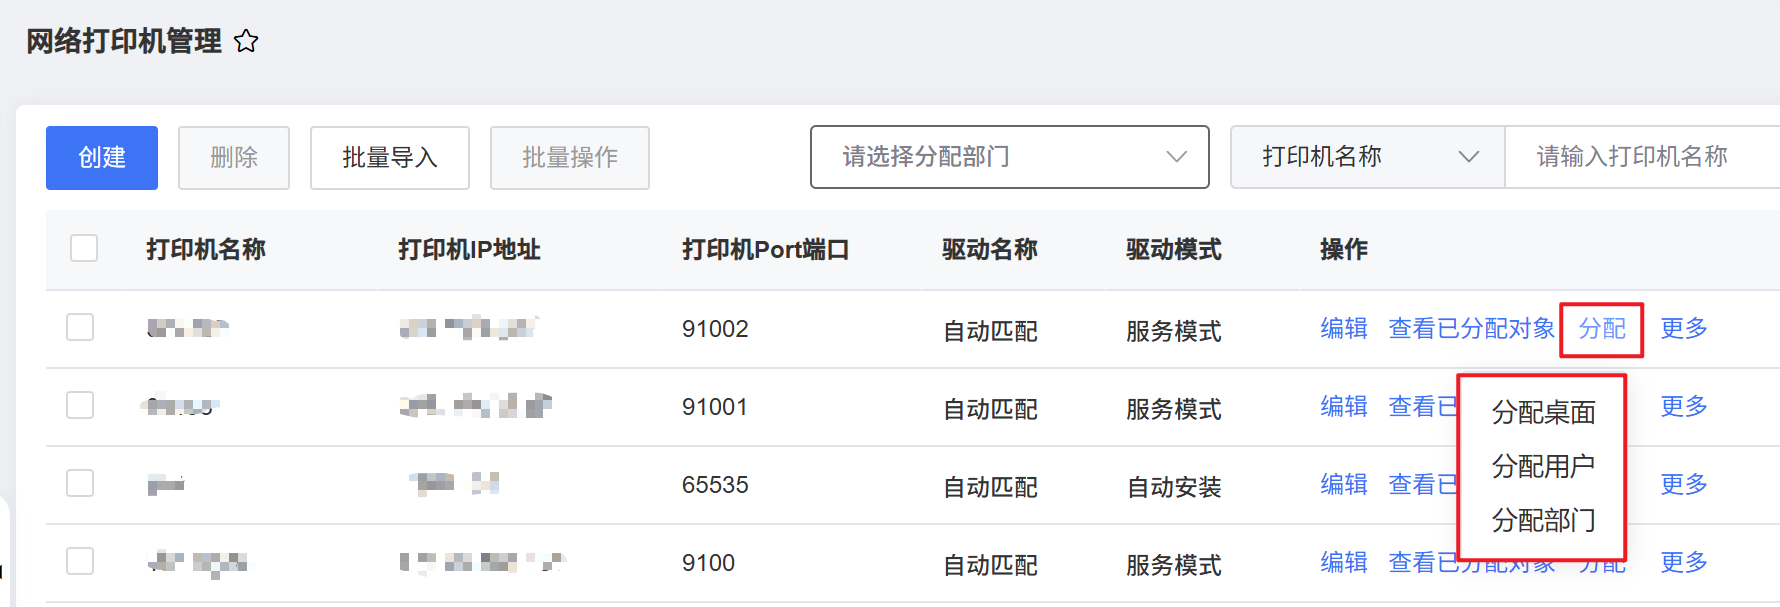Image resolution: width=1780 pixels, height=607 pixels.
Task: Open 查看已分配对象 for port 91002 printer
Action: pos(1471,328)
